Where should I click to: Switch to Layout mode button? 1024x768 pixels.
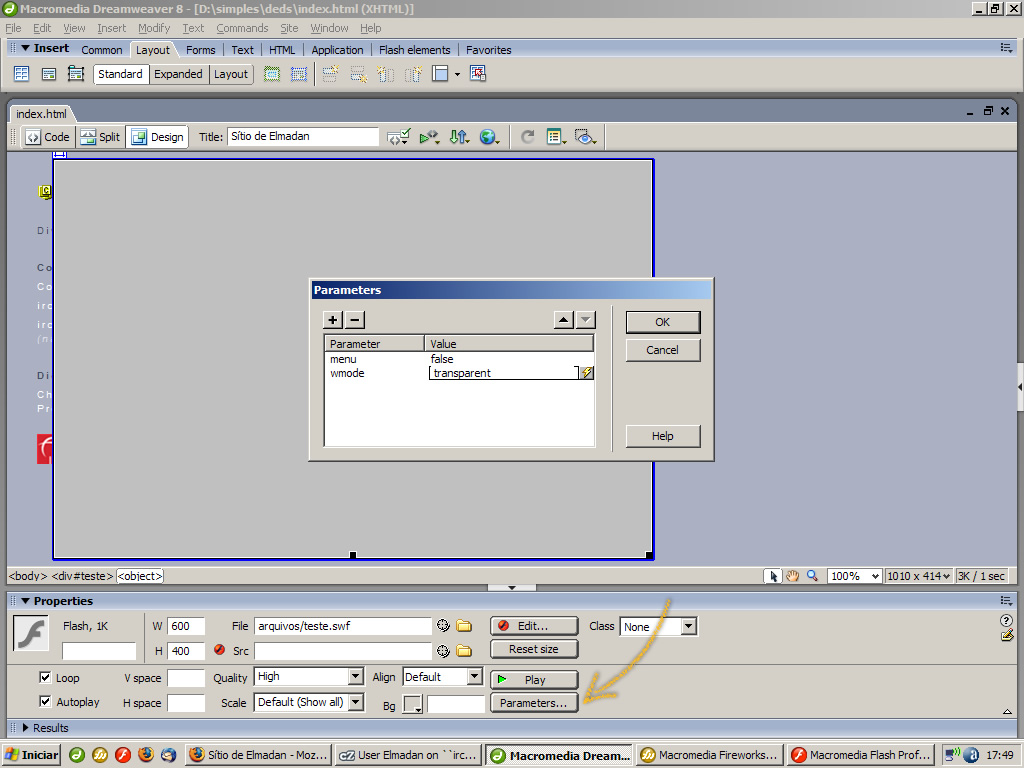(231, 74)
